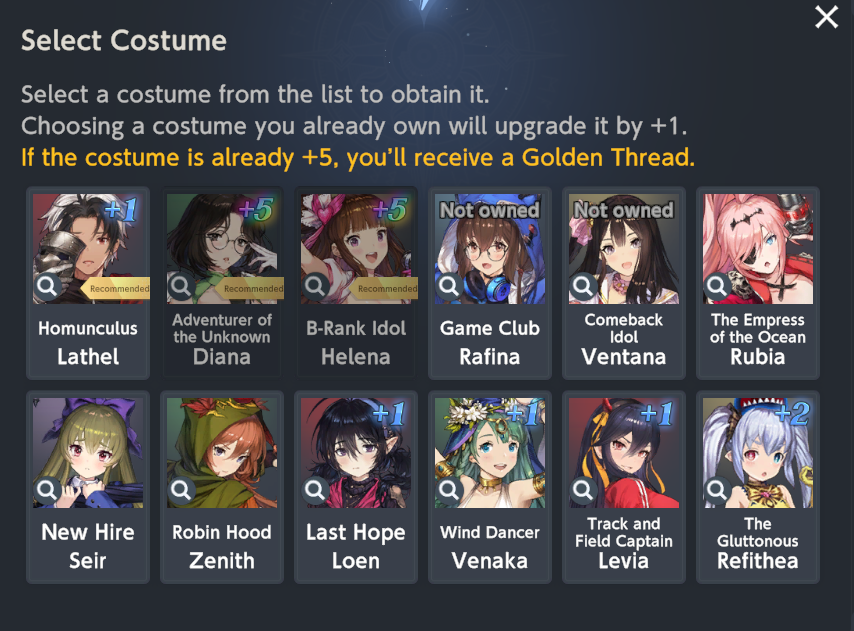The height and width of the screenshot is (631, 854).
Task: Open the Robin Hood Zenith magnifier preview
Action: coord(181,490)
